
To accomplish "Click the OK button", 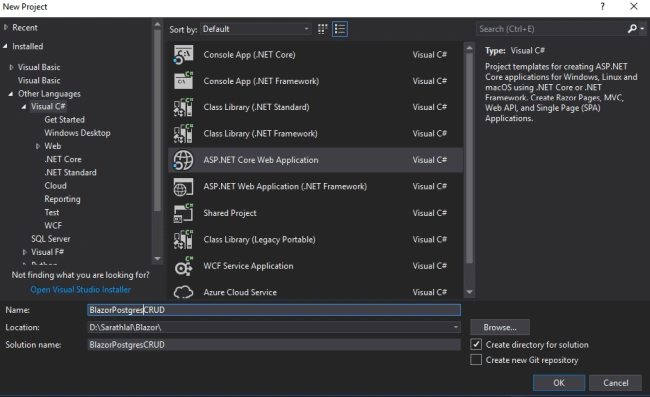I will tap(559, 383).
